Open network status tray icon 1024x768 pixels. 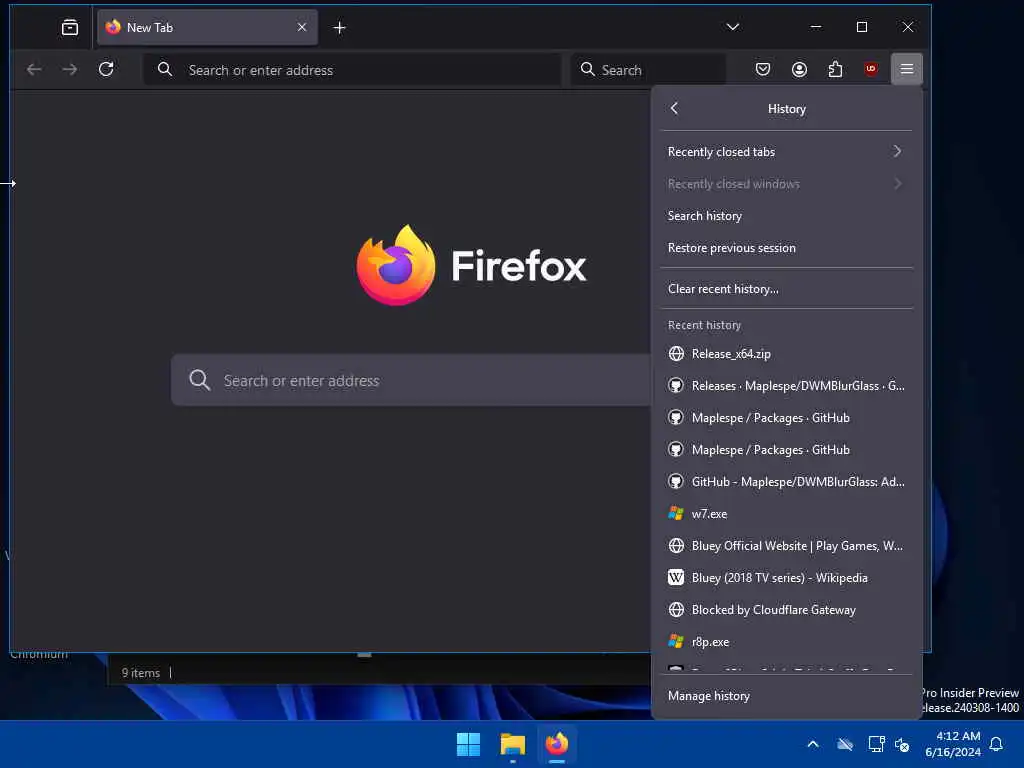pyautogui.click(x=876, y=744)
